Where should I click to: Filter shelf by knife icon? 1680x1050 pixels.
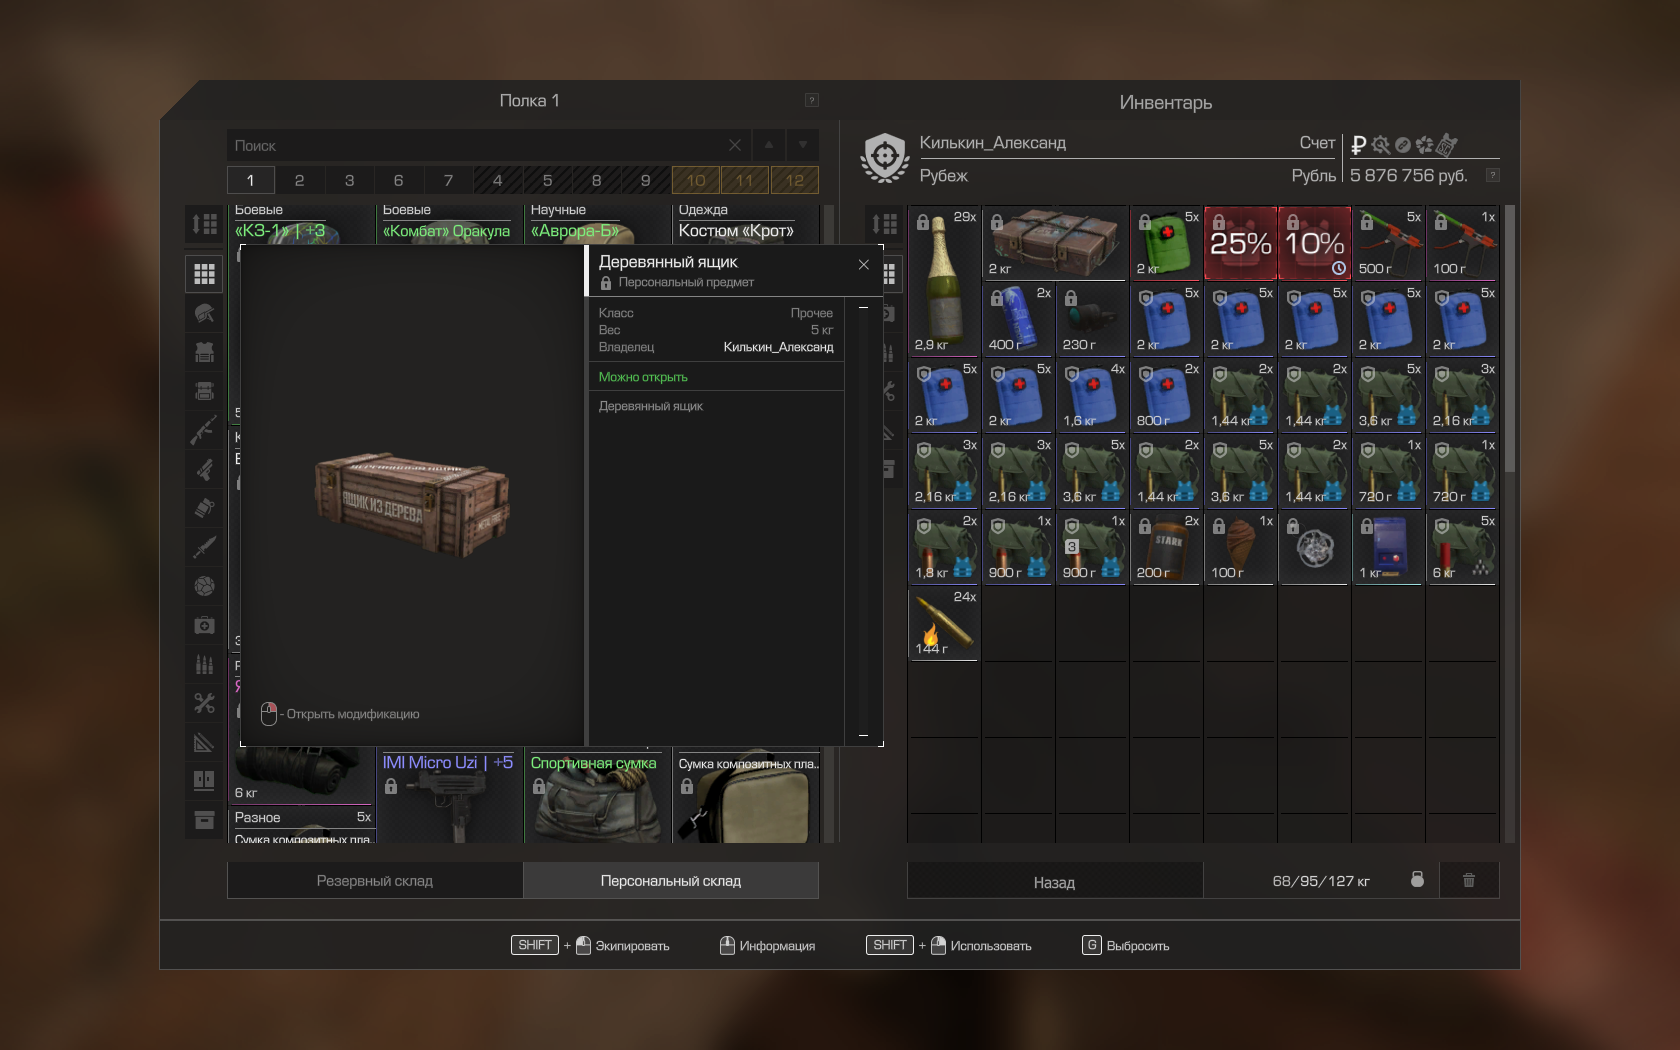coord(204,547)
